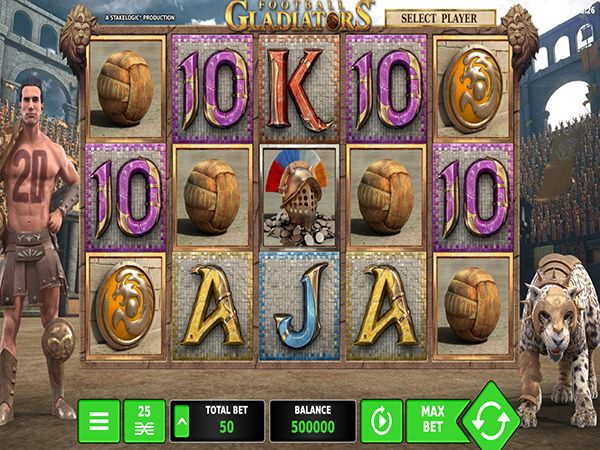Click the MAX BET button
Image resolution: width=600 pixels, height=450 pixels.
coord(434,421)
